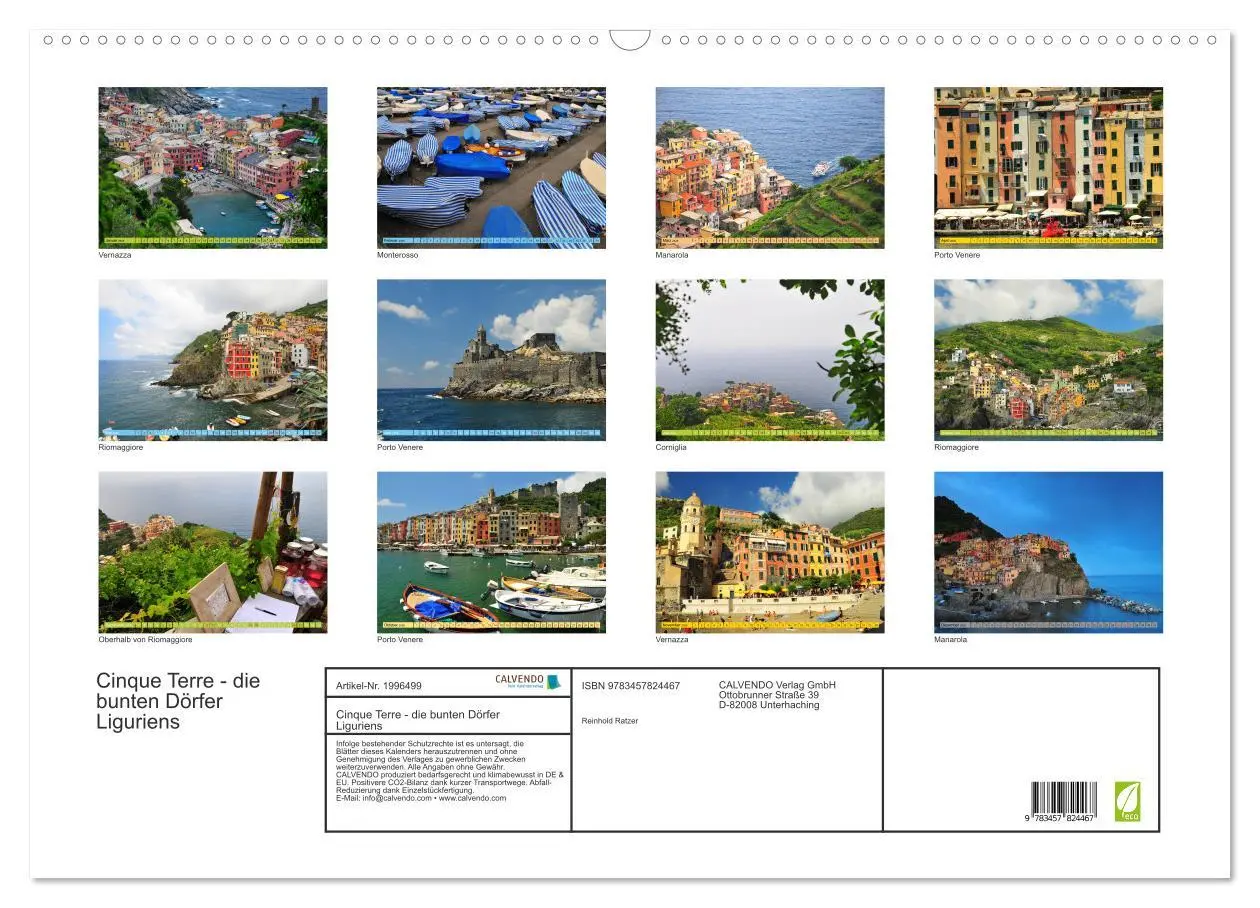
Task: Click the "Manarola" caption under the deep blue sky photo
Action: 951,640
